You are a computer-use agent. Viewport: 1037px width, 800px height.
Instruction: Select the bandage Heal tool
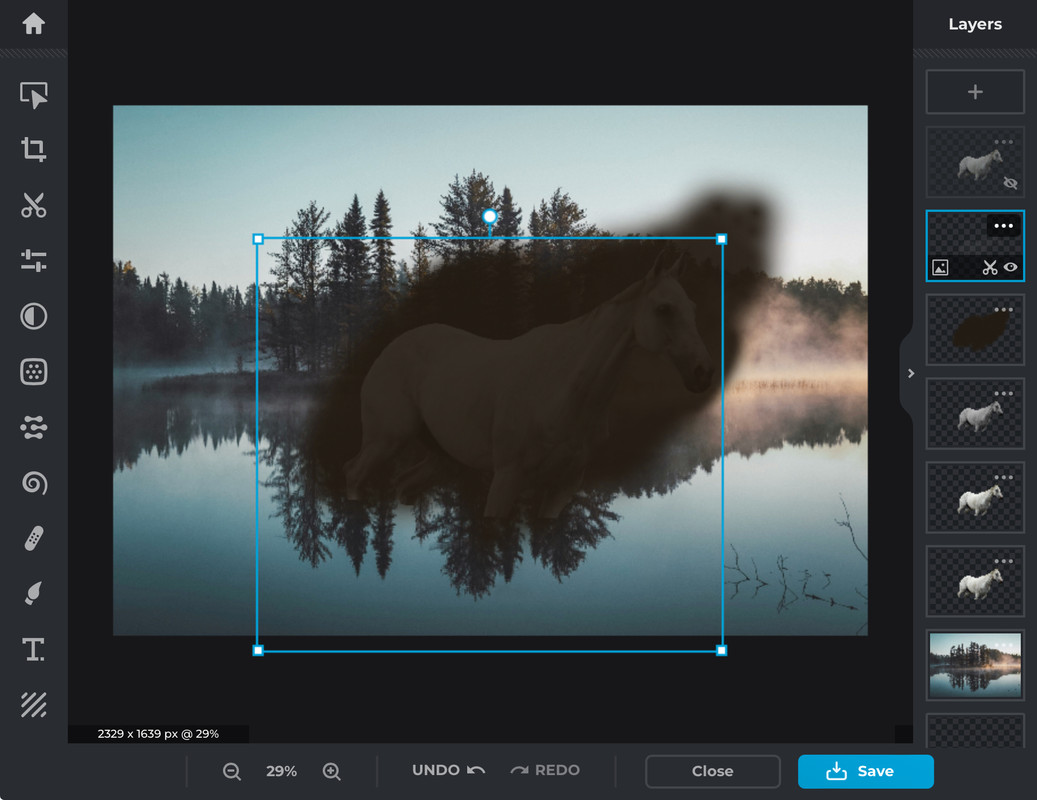click(x=33, y=538)
